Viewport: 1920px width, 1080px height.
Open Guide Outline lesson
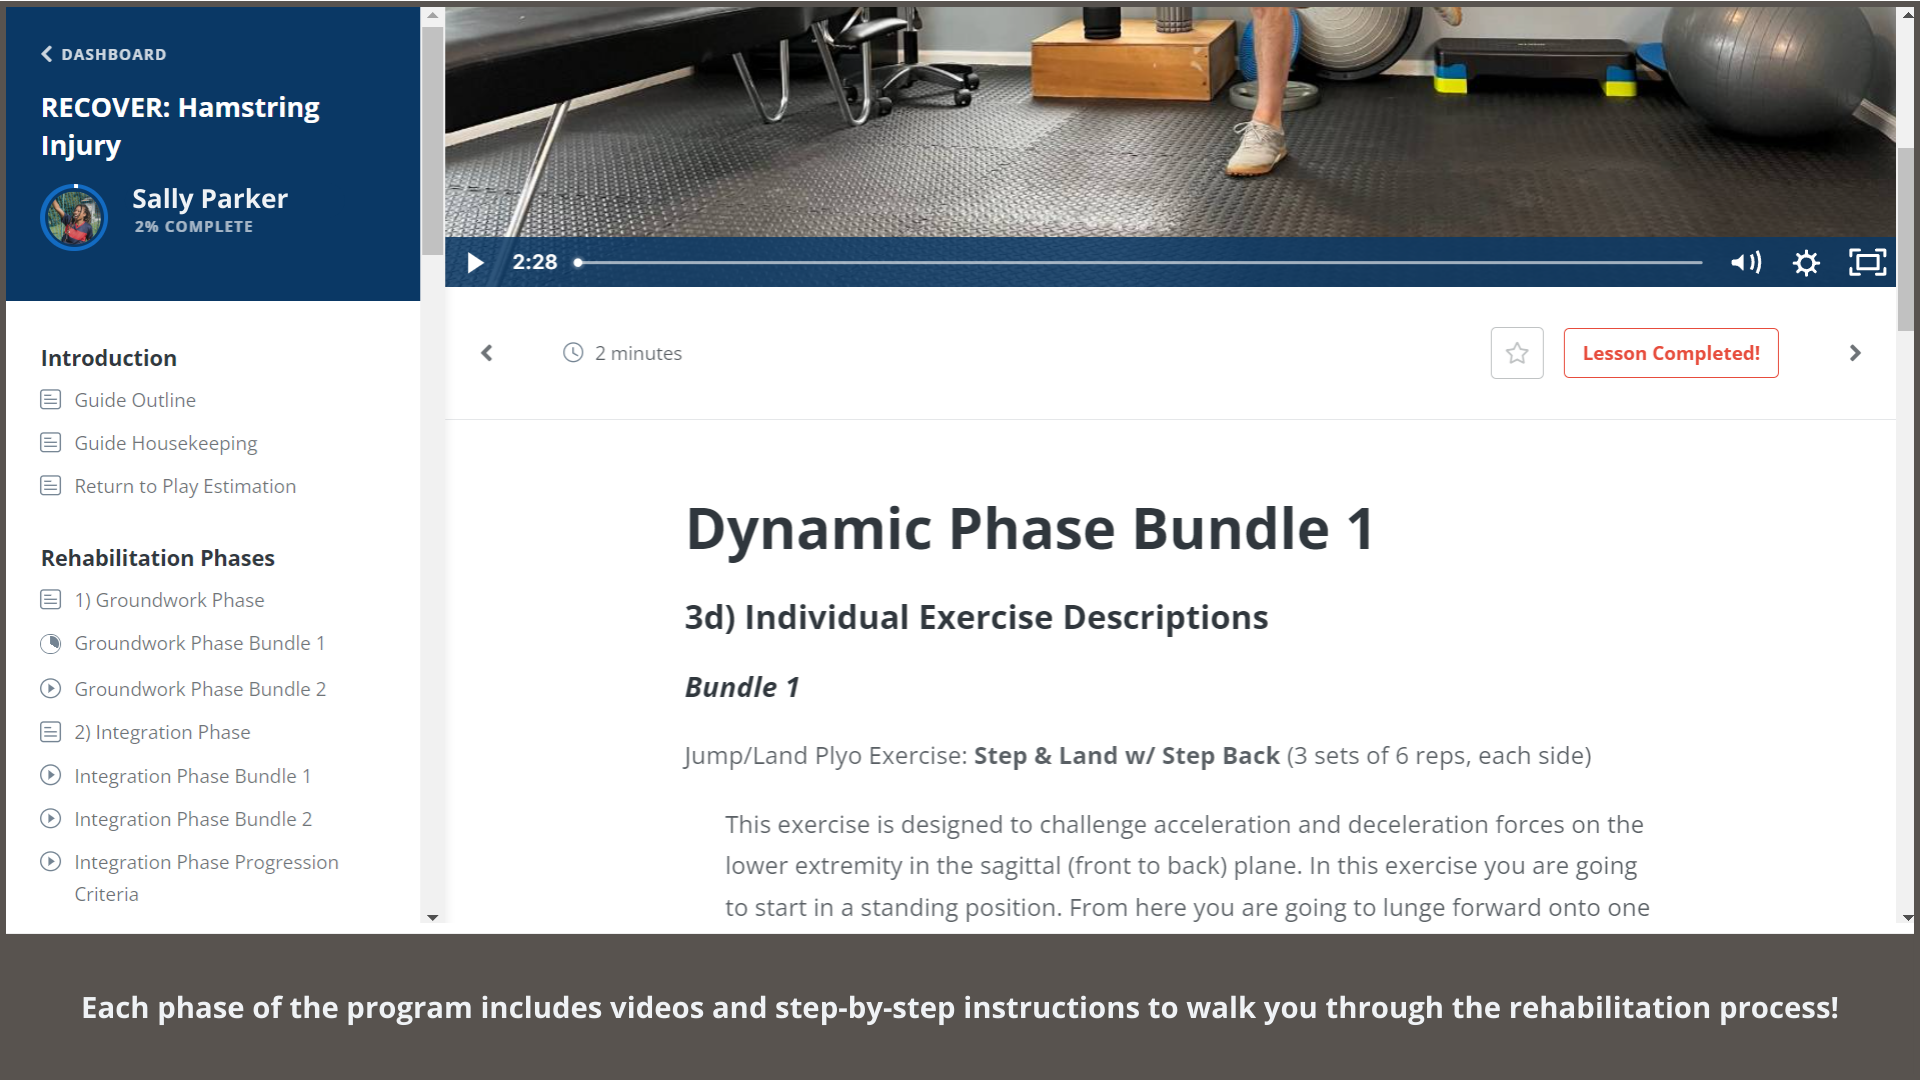(x=135, y=400)
